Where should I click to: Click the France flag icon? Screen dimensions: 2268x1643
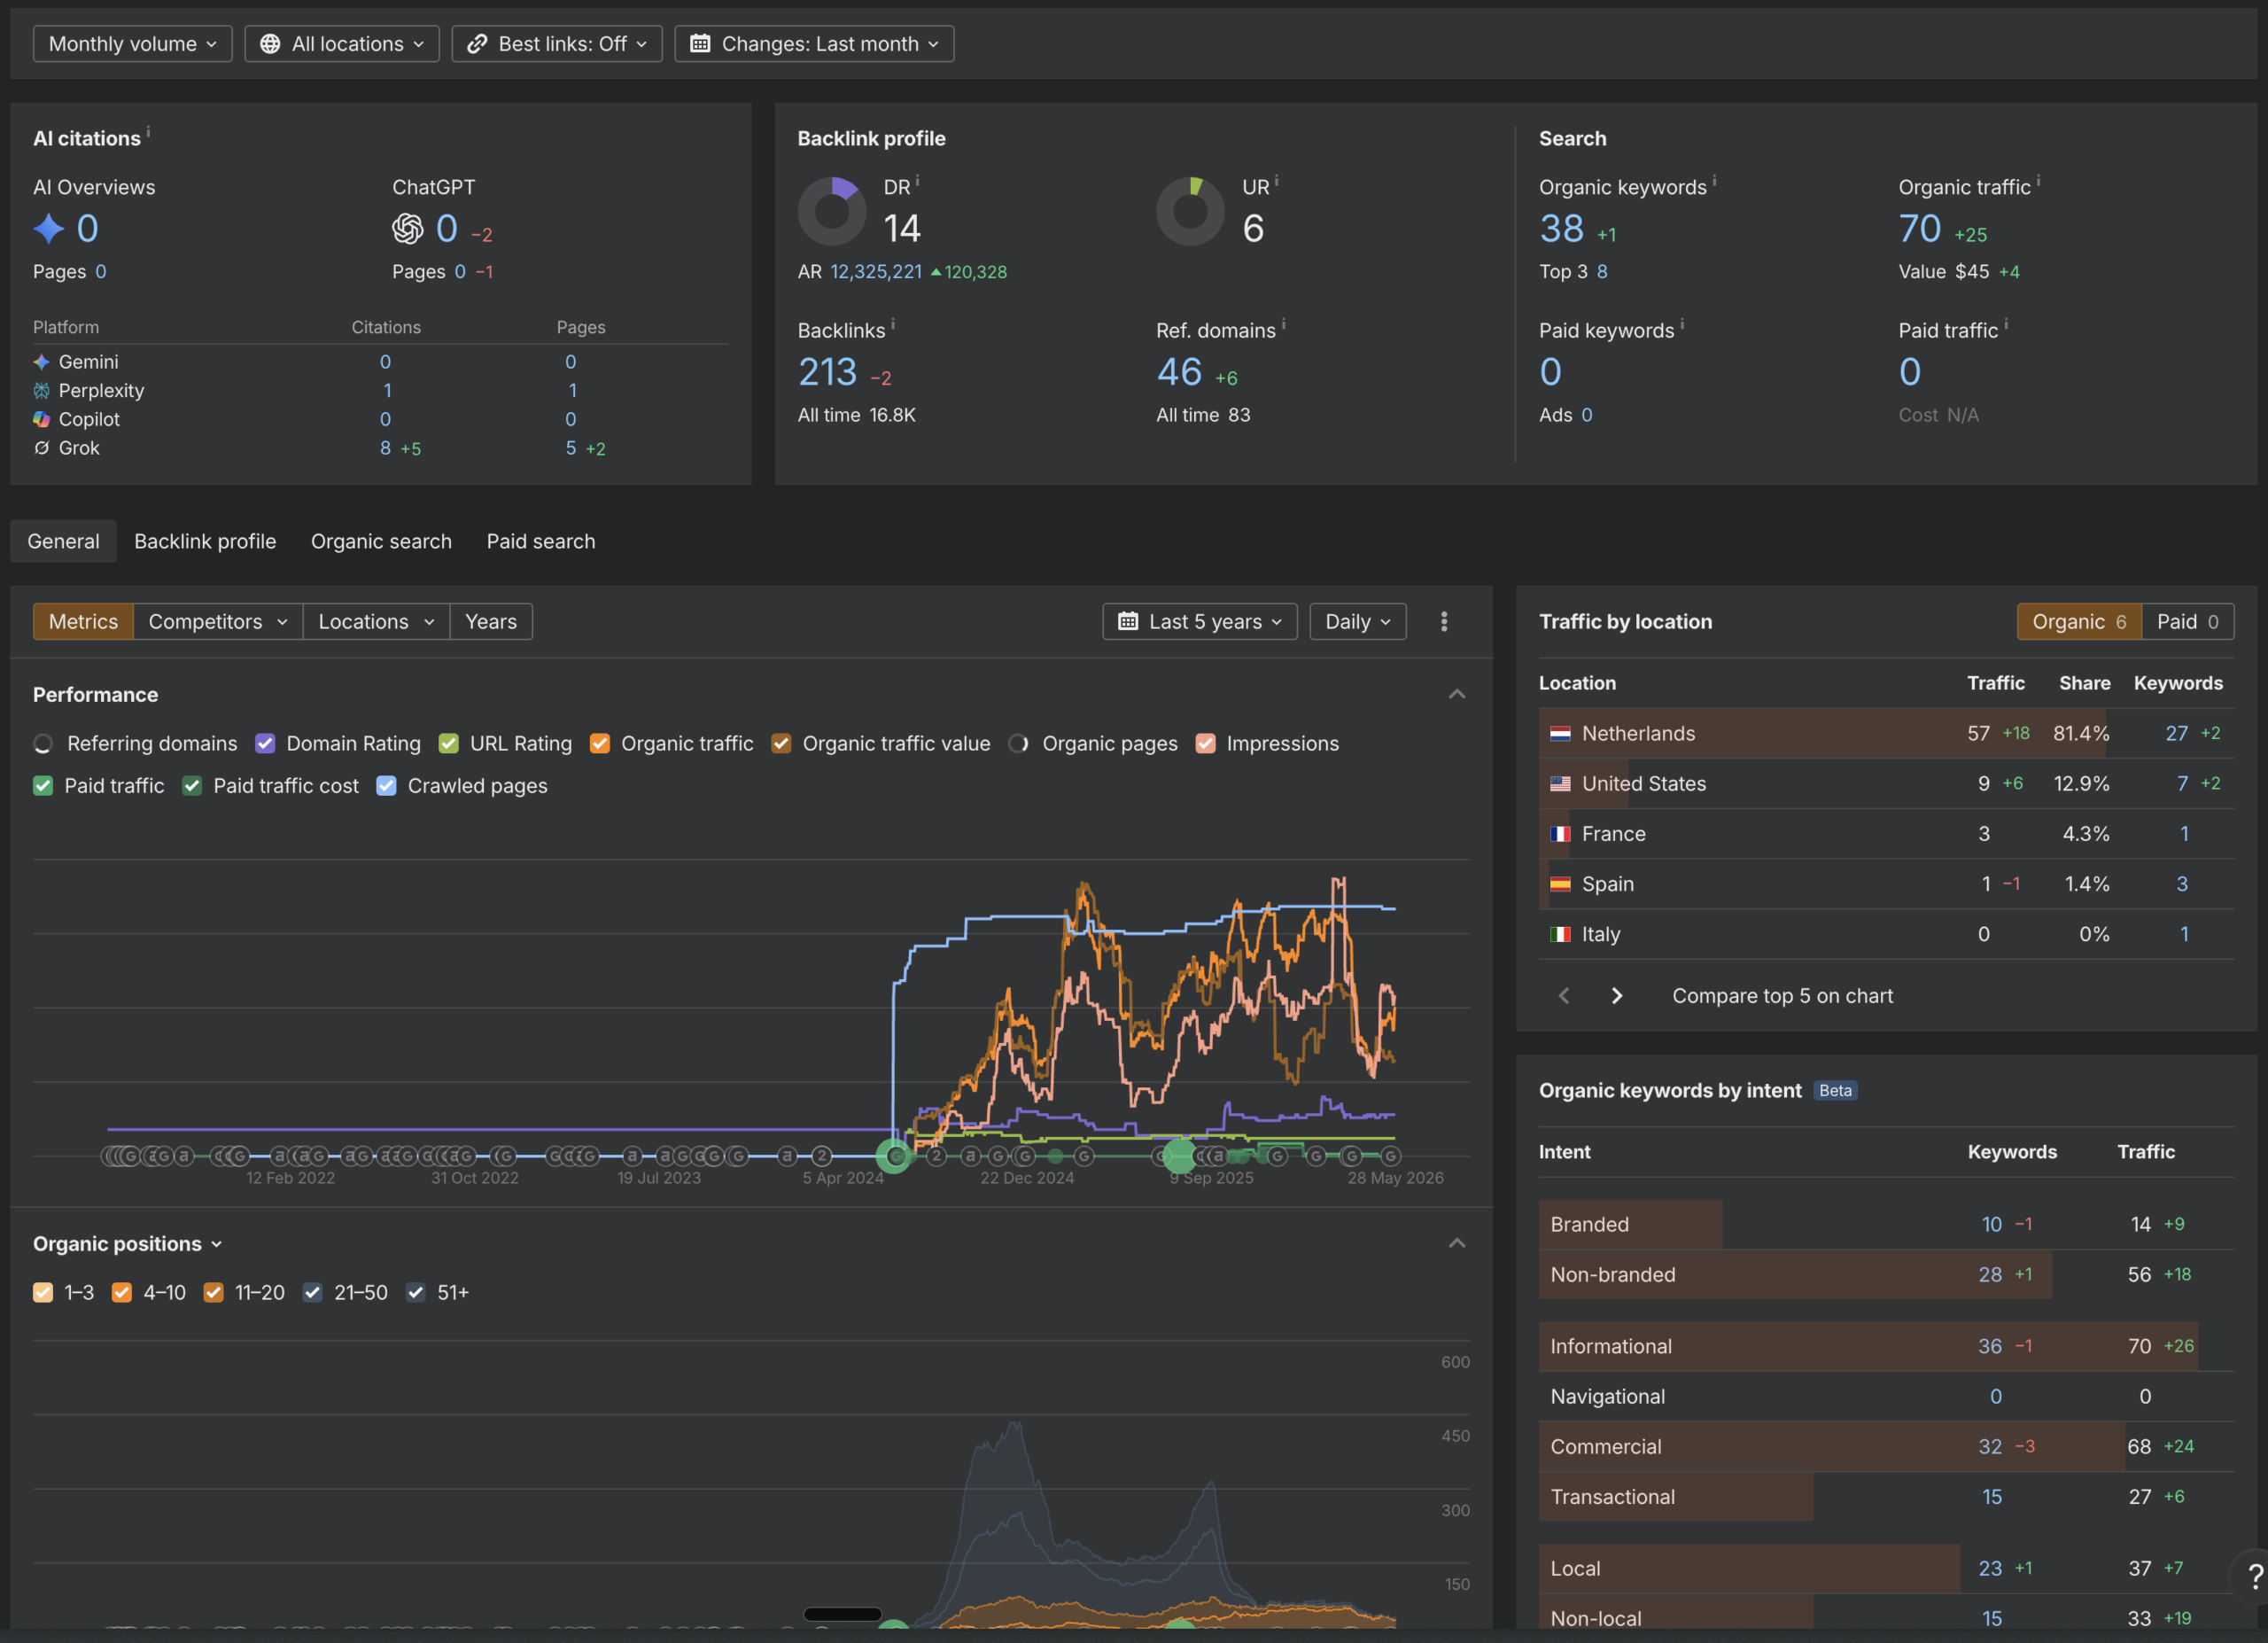point(1559,834)
